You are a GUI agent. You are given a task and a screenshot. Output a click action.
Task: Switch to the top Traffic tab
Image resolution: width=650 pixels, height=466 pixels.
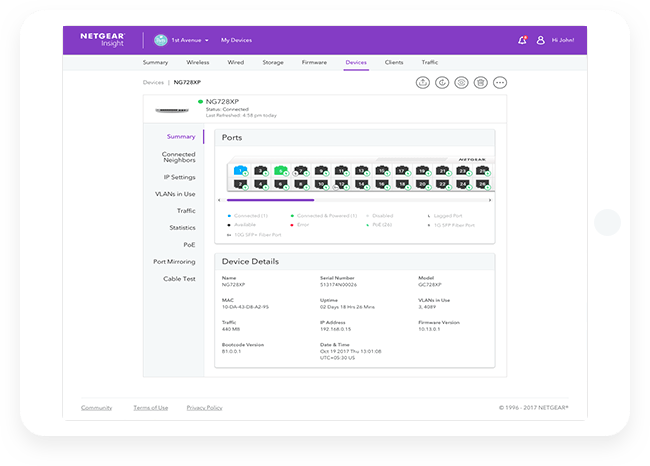point(430,63)
